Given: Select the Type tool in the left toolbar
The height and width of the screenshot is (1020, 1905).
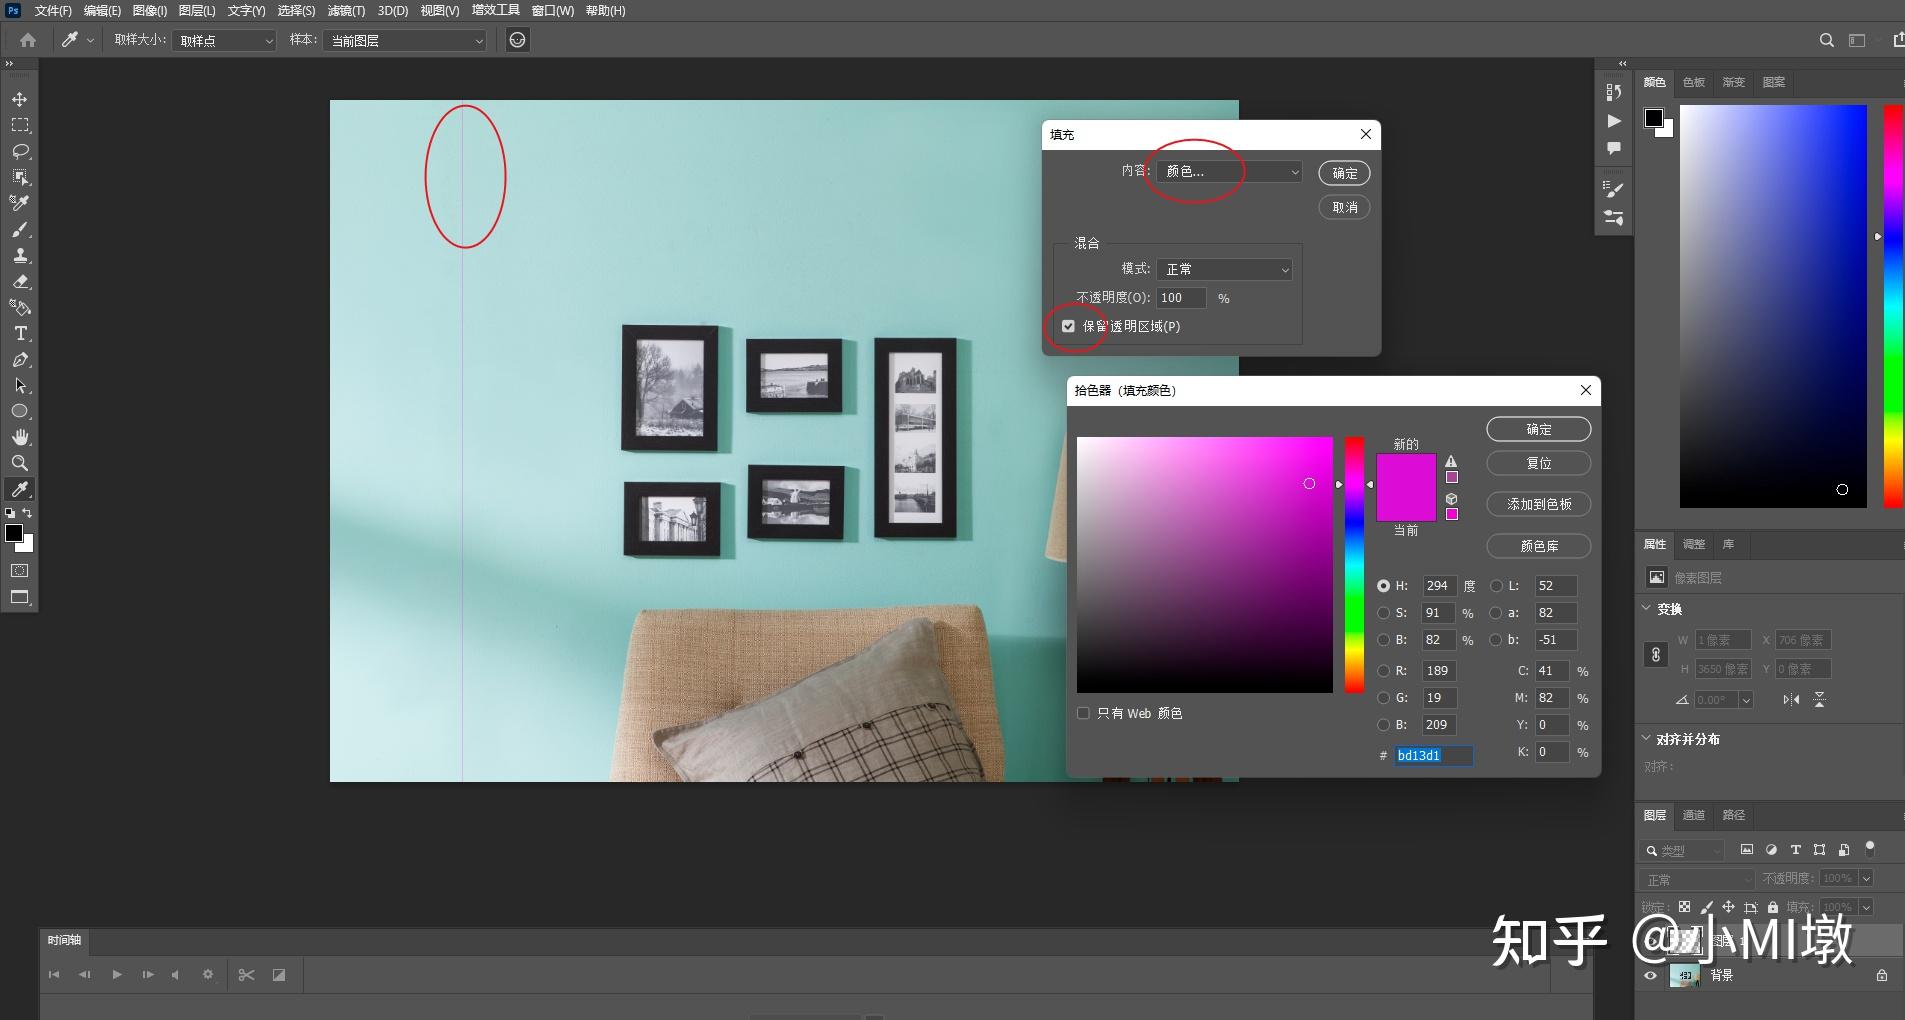Looking at the screenshot, I should pos(20,334).
